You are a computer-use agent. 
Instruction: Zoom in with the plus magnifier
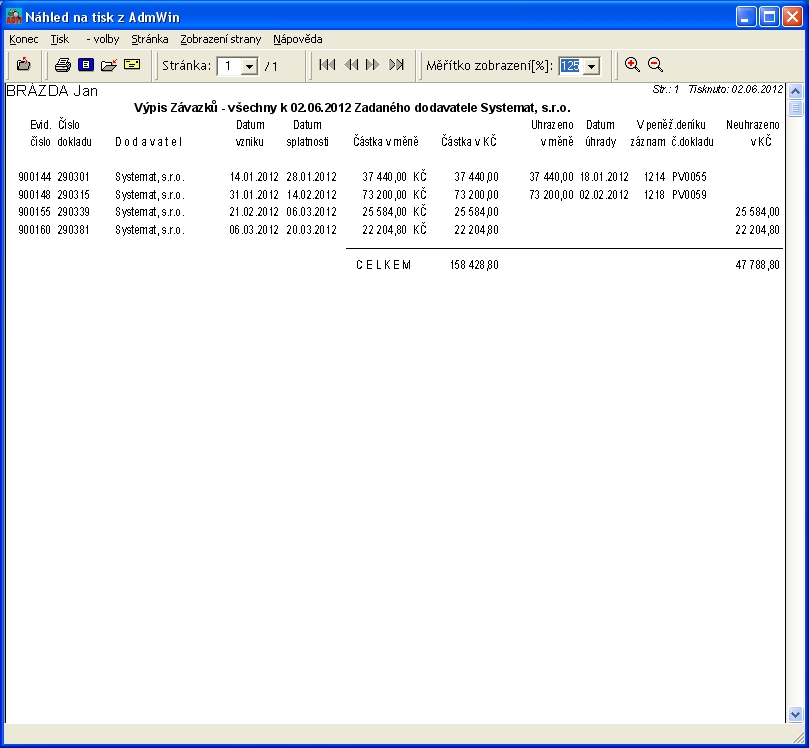click(x=632, y=65)
